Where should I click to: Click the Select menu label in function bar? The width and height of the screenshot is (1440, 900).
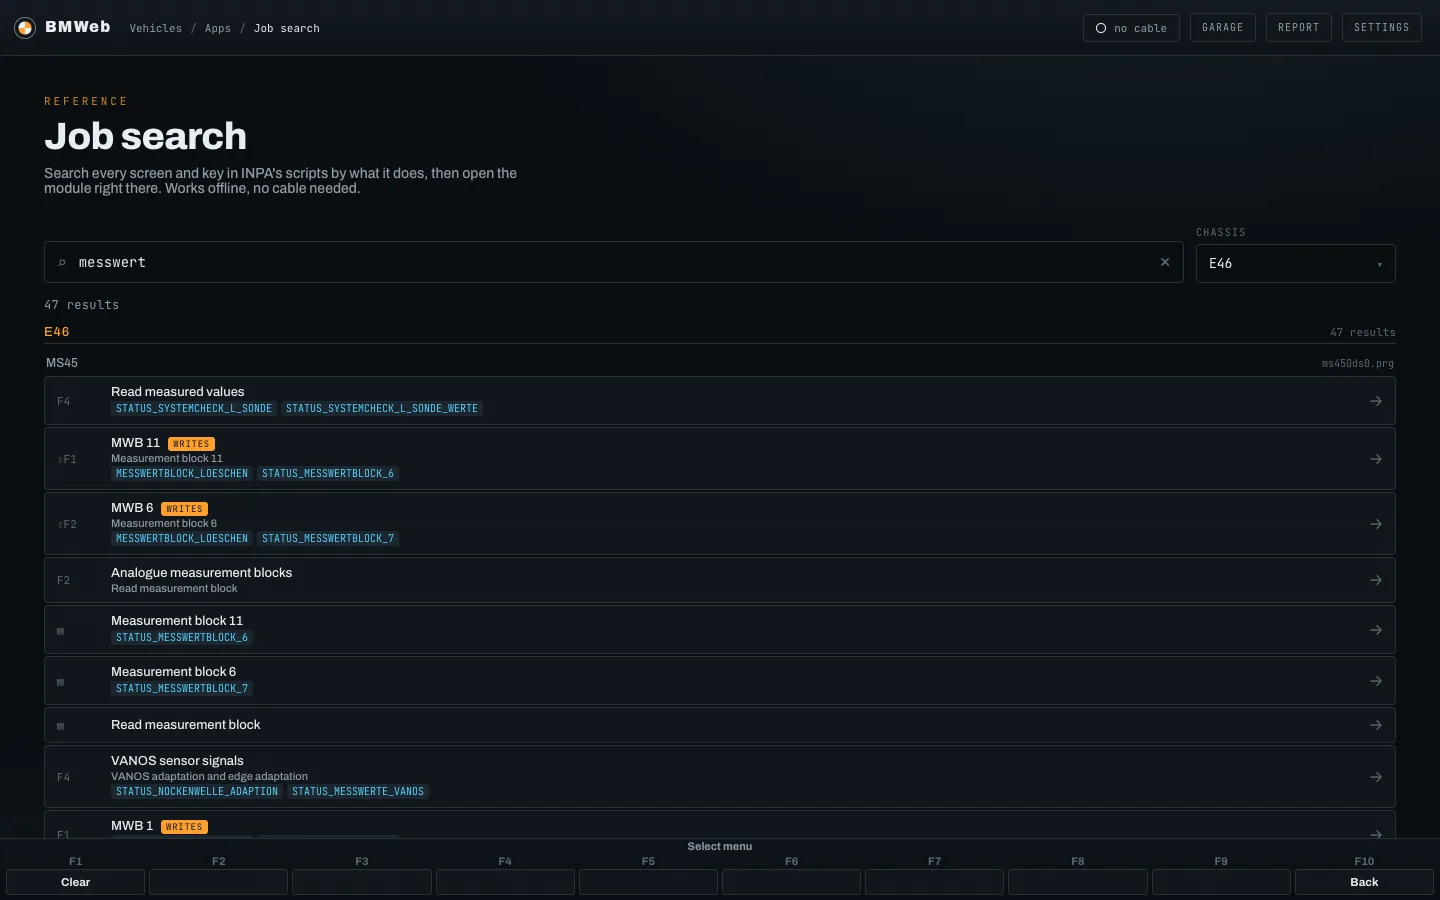pos(720,847)
